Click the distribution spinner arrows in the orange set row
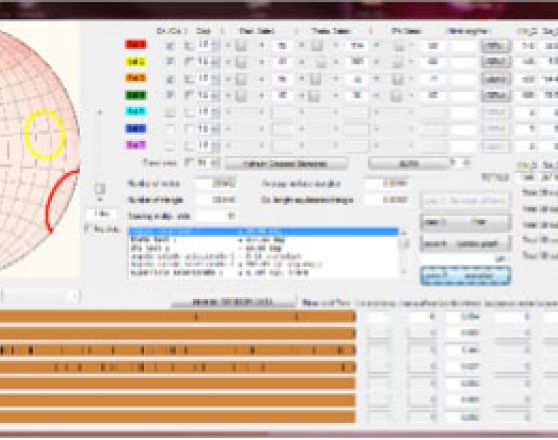This screenshot has width=558, height=440. click(x=216, y=79)
